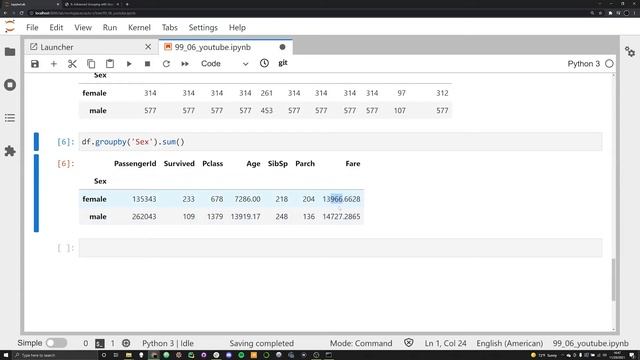
Task: Click Windows Start button in taskbar
Action: pyautogui.click(x=6, y=355)
